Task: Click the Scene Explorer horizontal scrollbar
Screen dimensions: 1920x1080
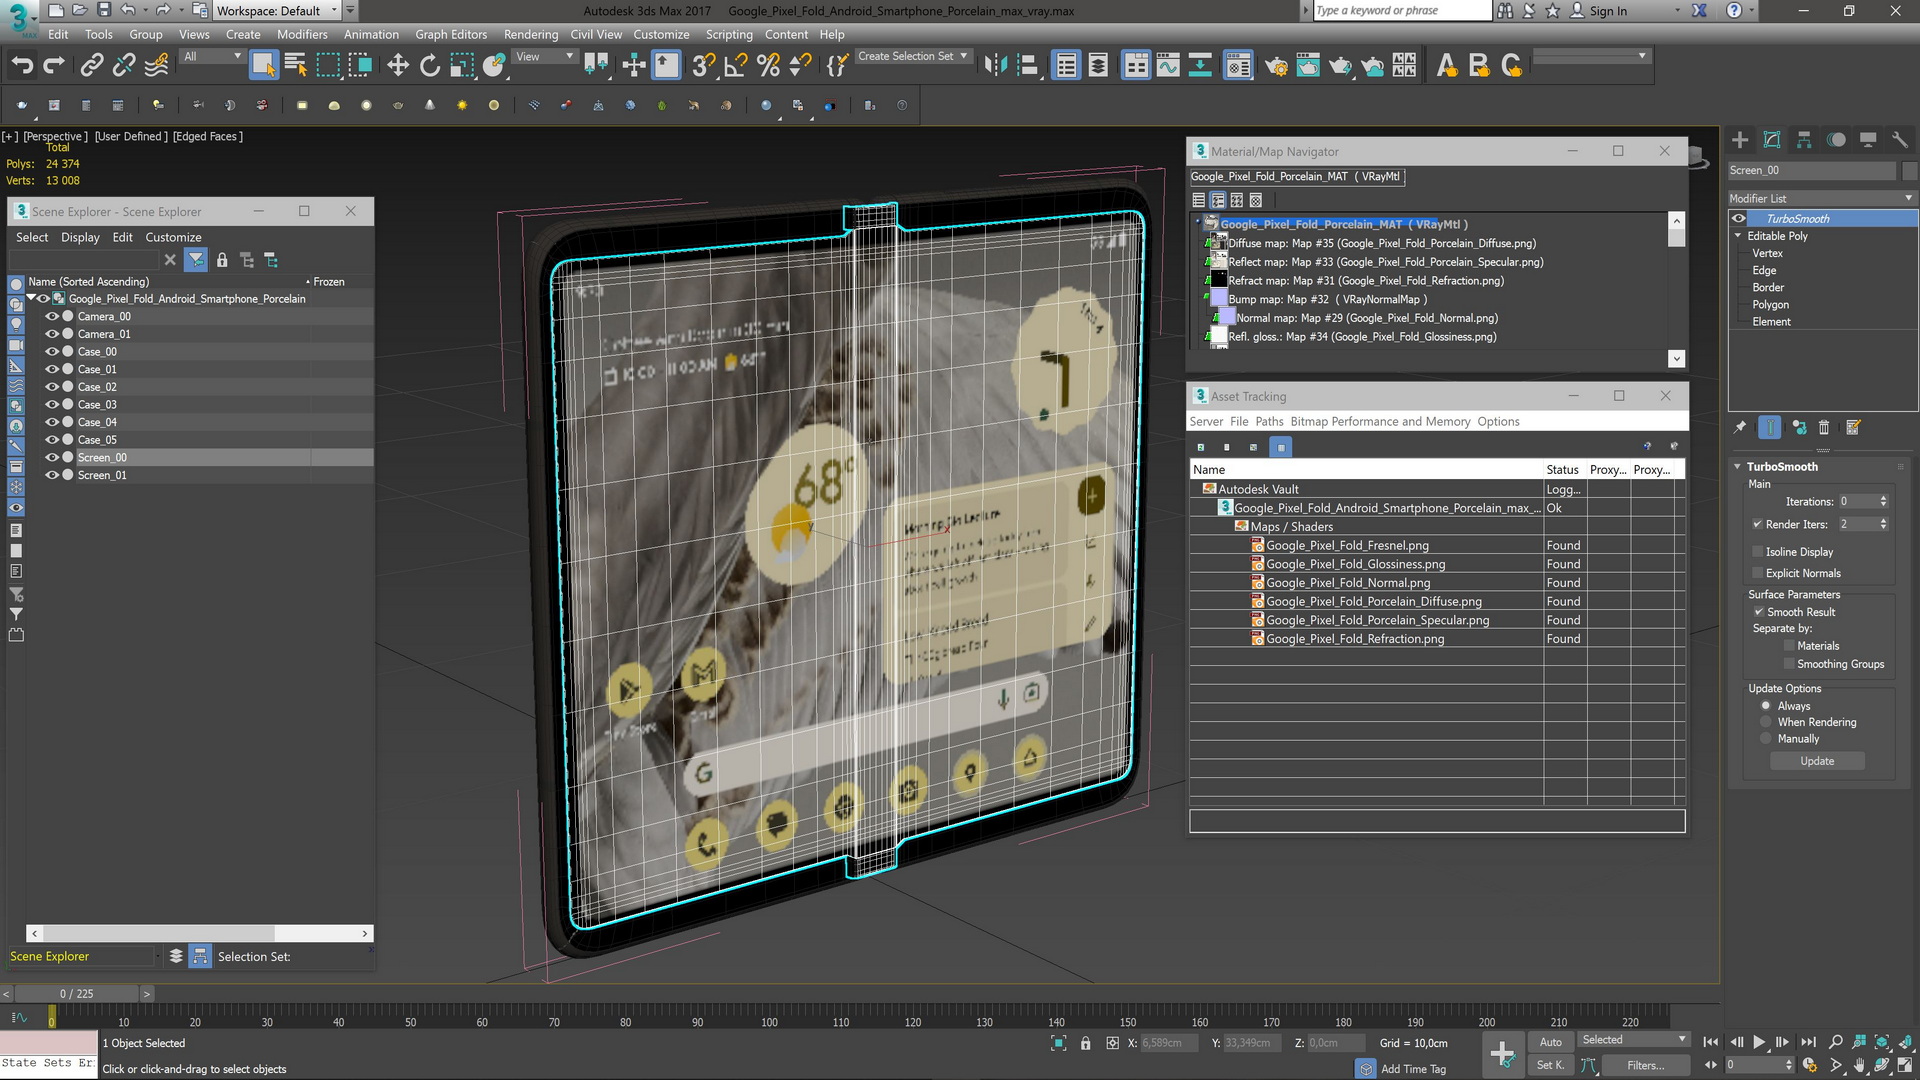Action: click(x=200, y=933)
